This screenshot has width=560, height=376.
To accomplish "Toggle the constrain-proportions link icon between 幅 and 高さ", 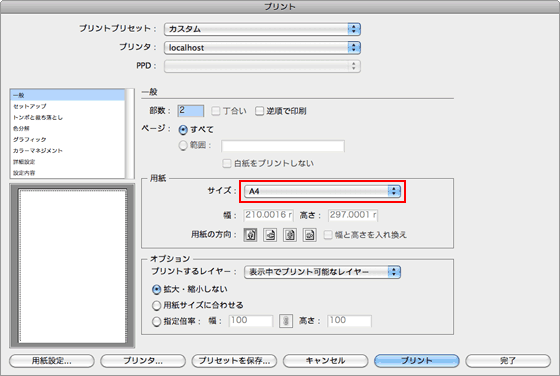I will pos(286,321).
